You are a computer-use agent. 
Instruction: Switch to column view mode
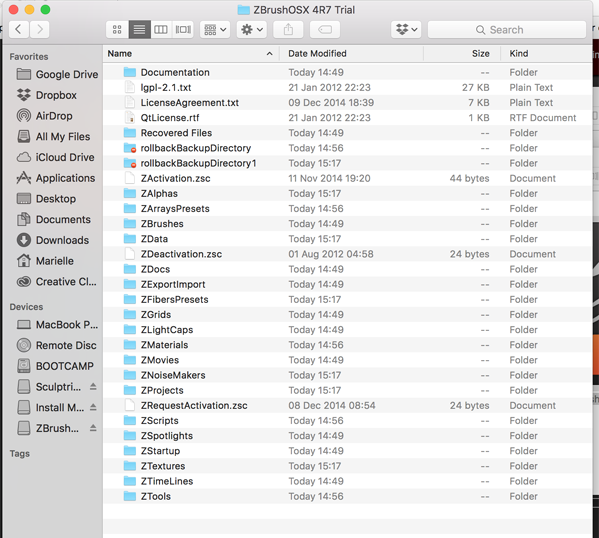click(161, 29)
